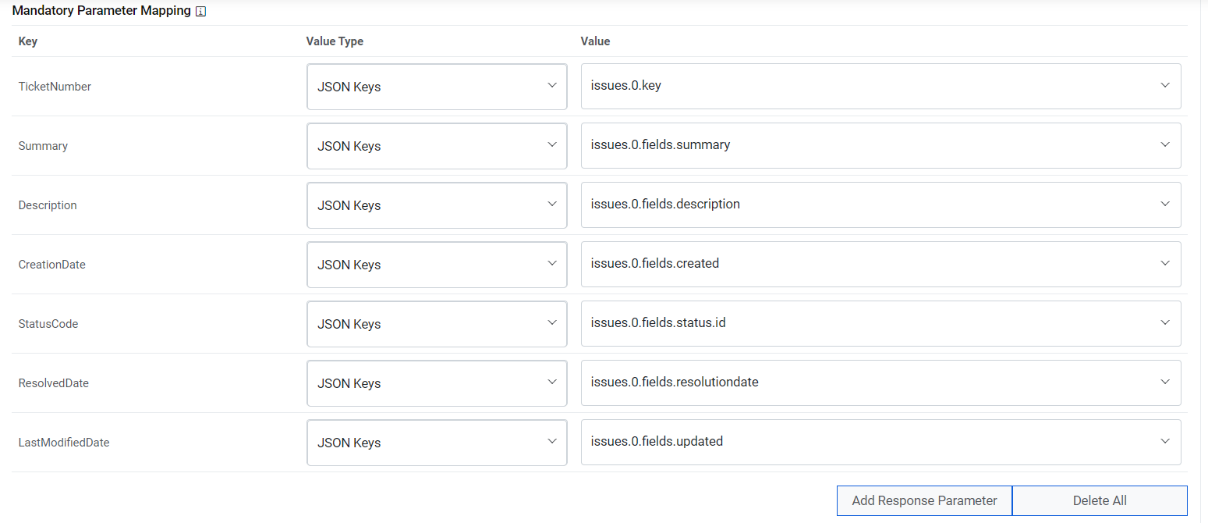Click the Mandatory Parameter Mapping info icon
Screen dimensions: 1208x523
[x=201, y=12]
